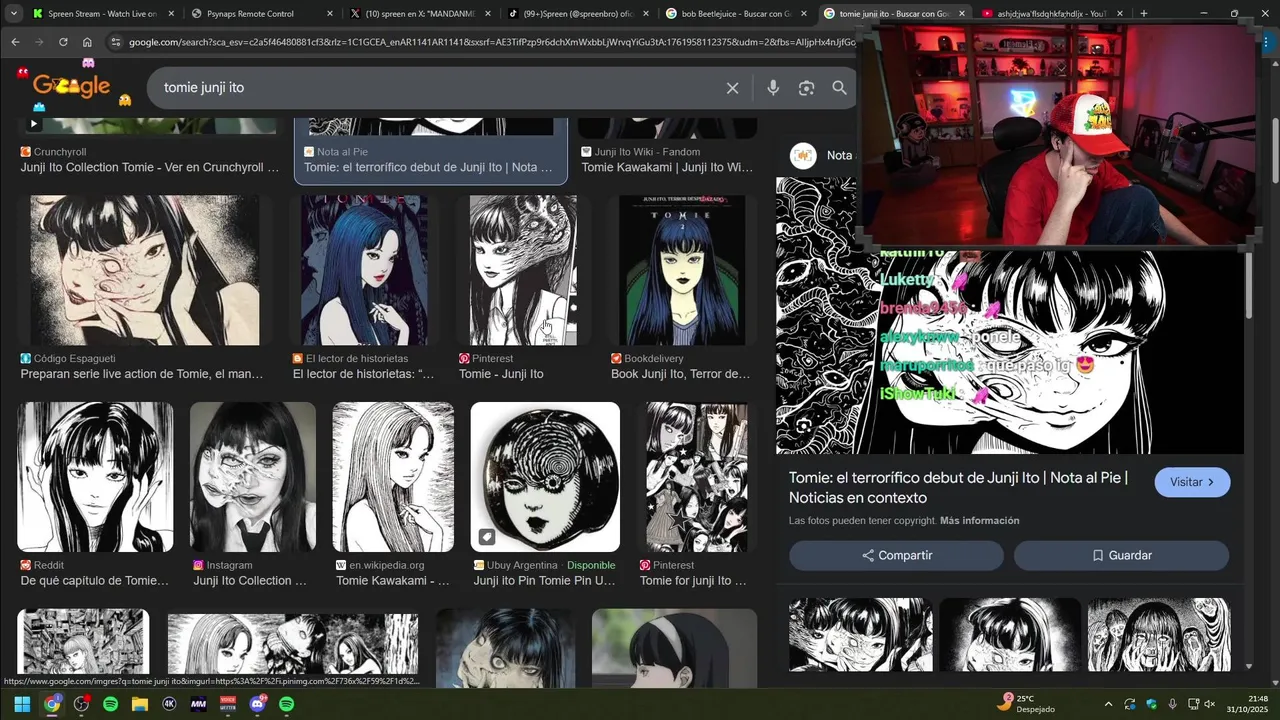
Task: Show hidden system tray icons
Action: [x=1107, y=704]
